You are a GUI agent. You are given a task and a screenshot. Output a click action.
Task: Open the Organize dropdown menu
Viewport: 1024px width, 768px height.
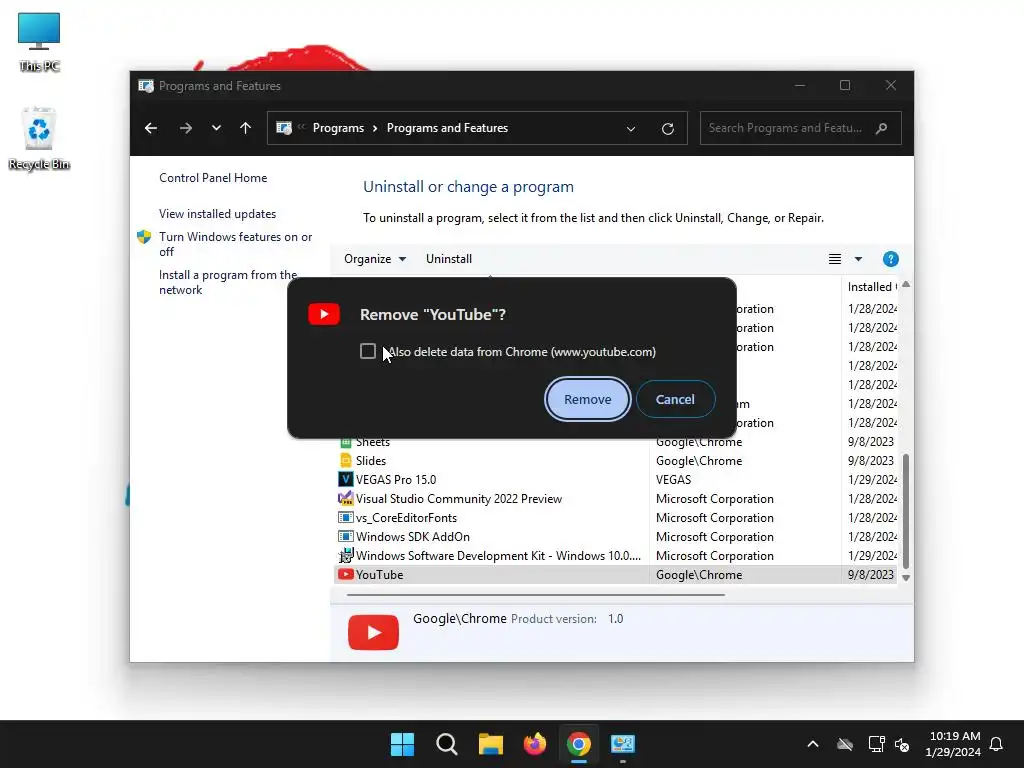tap(375, 259)
